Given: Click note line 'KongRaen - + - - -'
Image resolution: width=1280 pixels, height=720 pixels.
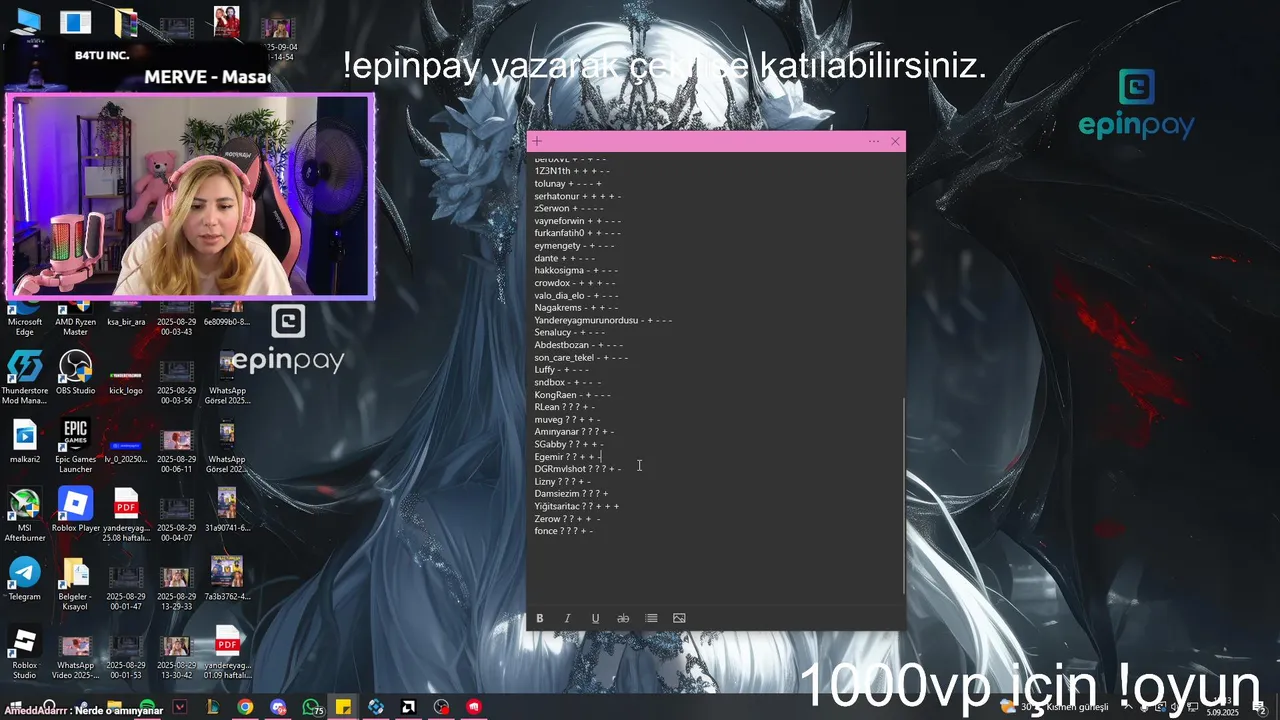Looking at the screenshot, I should (x=572, y=395).
